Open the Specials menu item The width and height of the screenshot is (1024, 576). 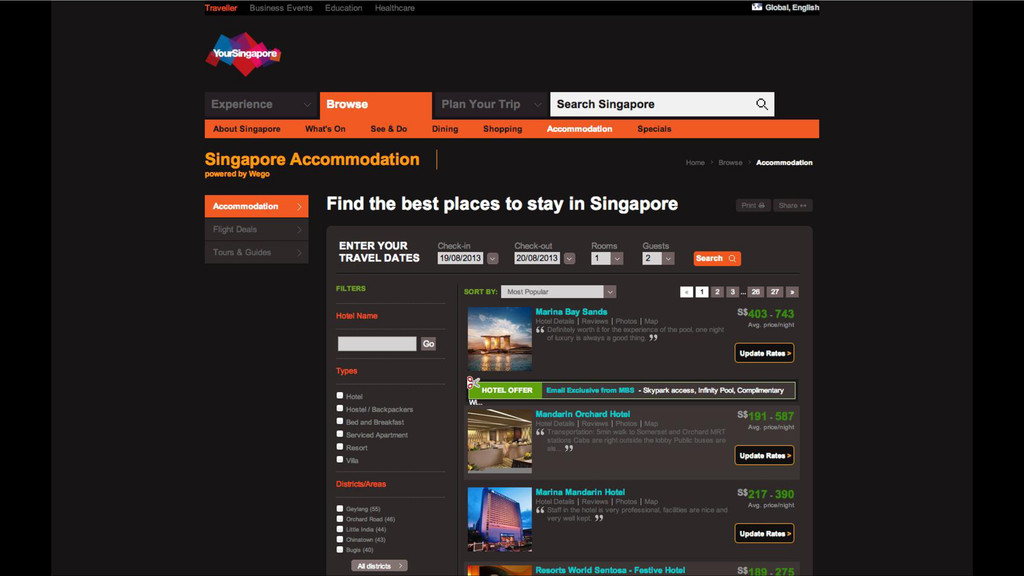[654, 129]
